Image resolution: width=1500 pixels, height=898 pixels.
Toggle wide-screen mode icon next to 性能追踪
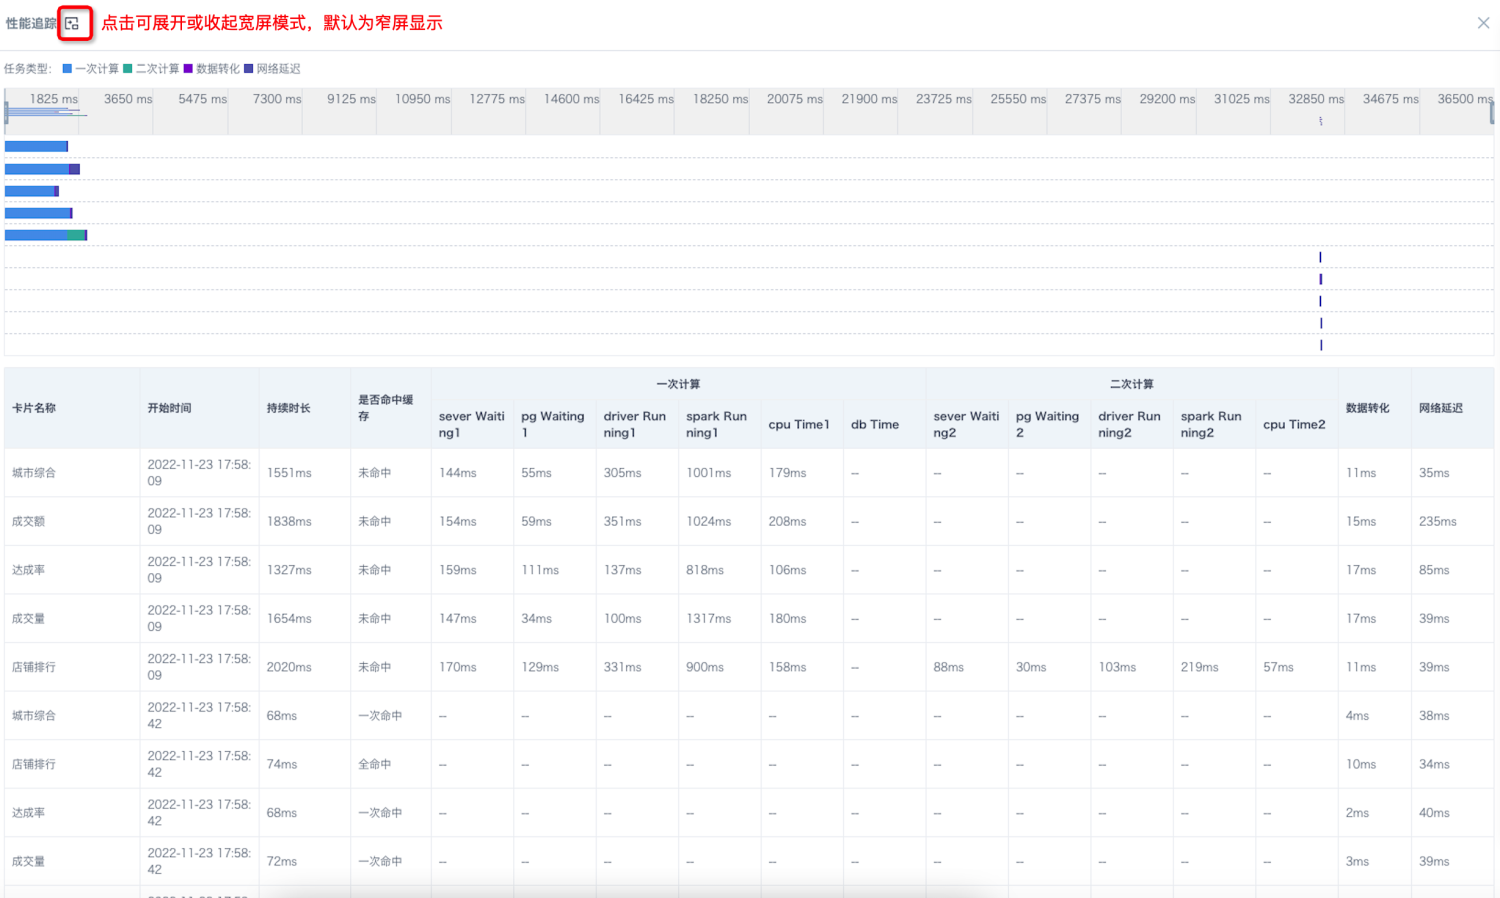(x=72, y=23)
